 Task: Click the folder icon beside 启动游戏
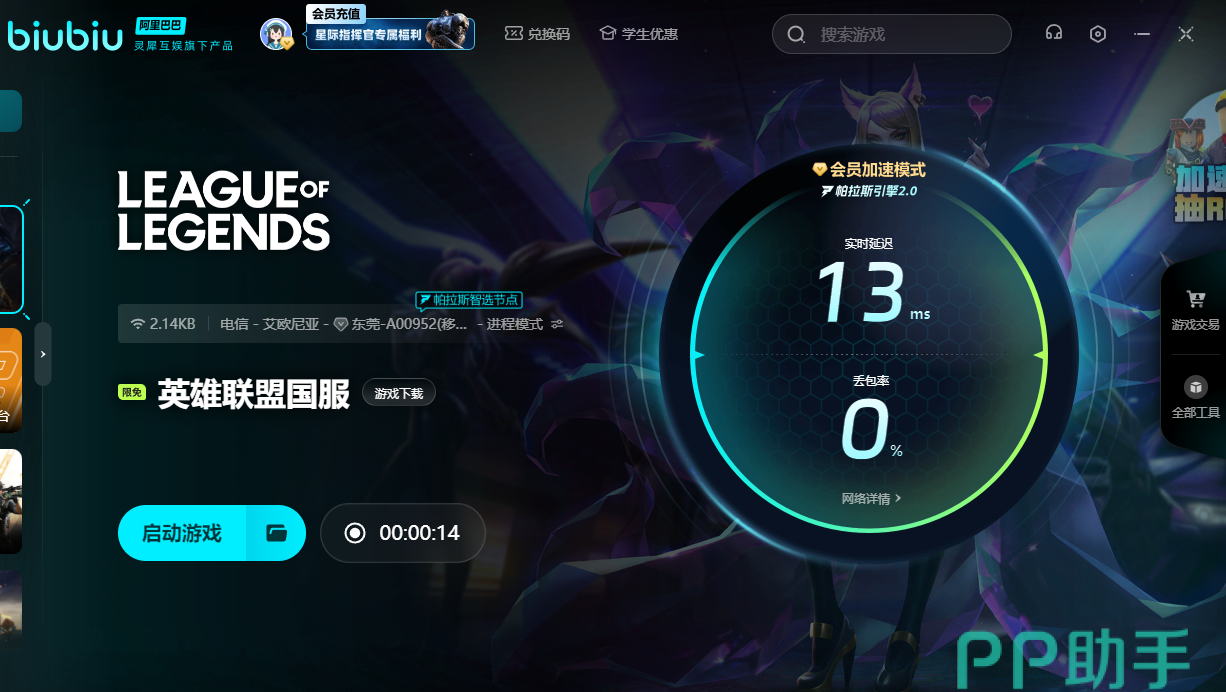coord(277,533)
